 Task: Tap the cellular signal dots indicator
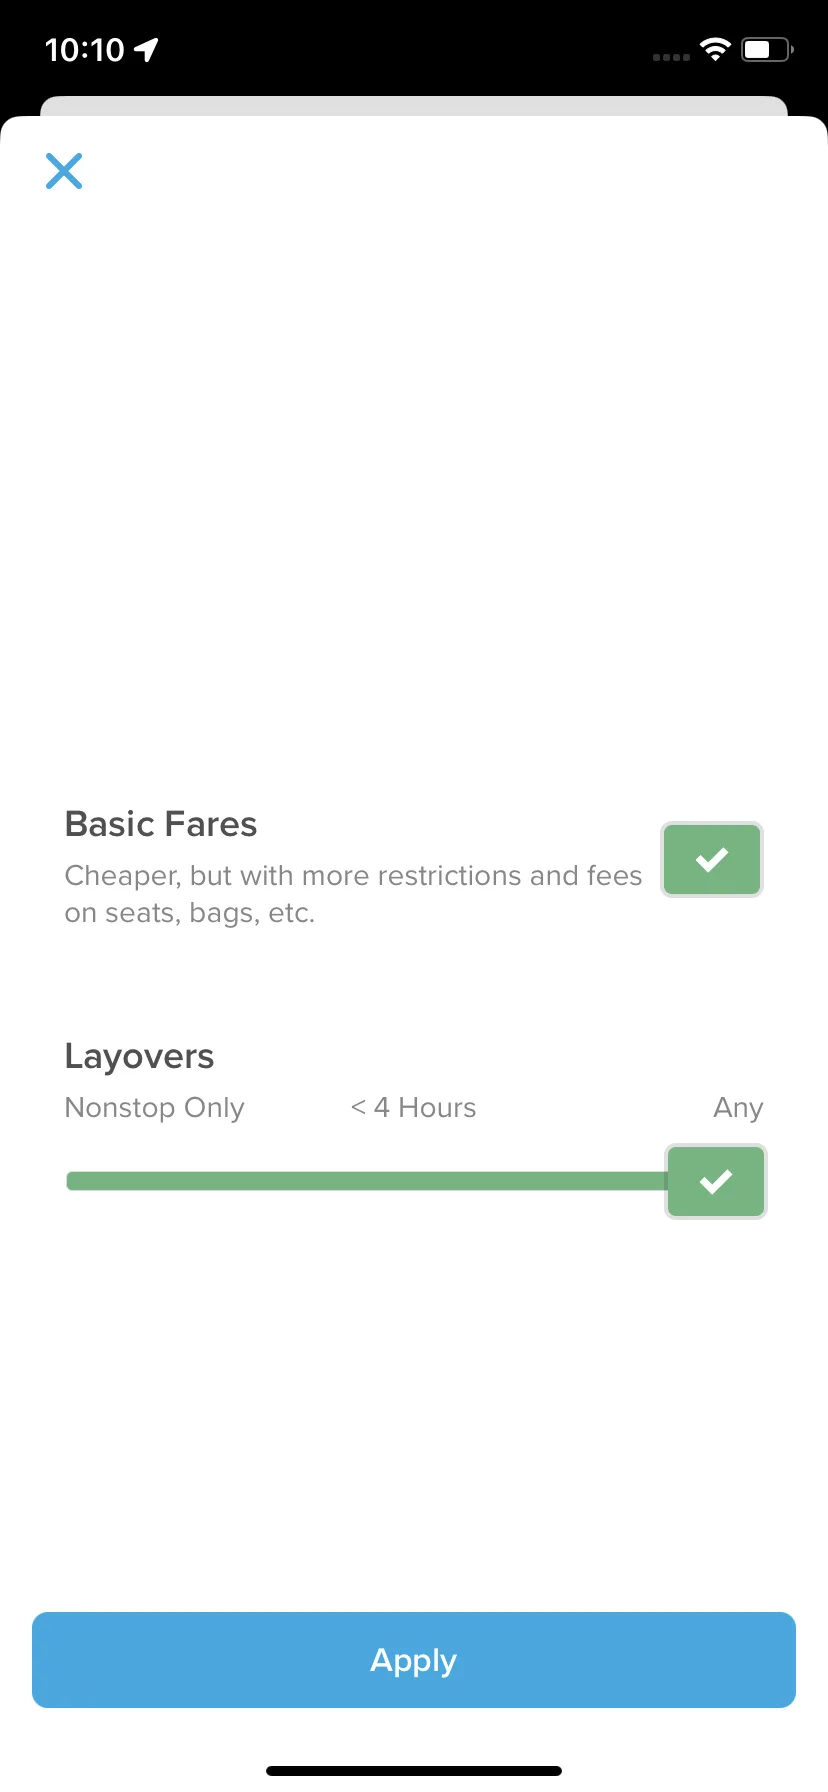tap(671, 57)
